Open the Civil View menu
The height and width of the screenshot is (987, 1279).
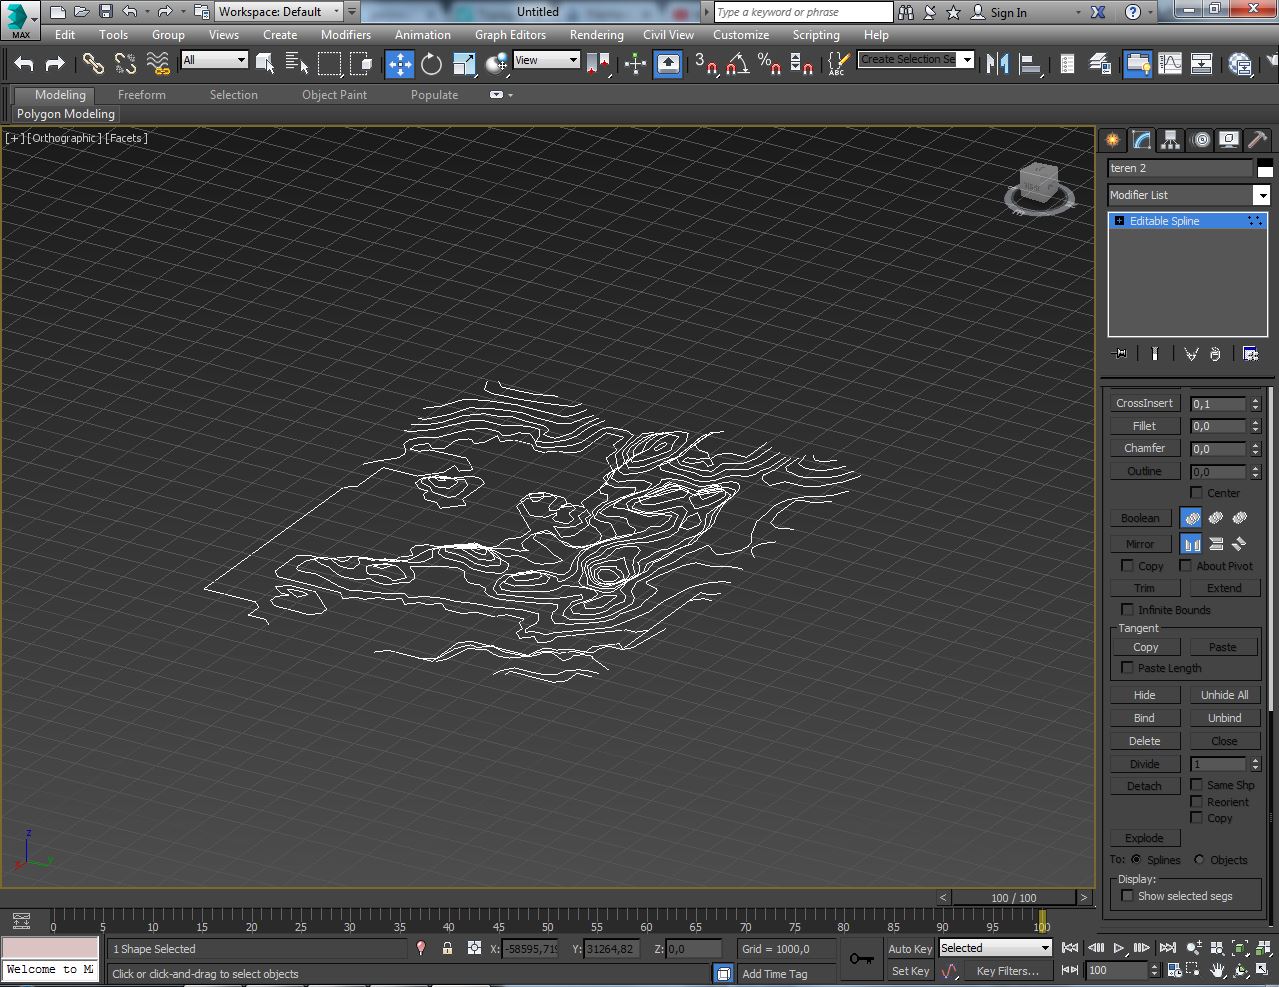click(x=668, y=34)
